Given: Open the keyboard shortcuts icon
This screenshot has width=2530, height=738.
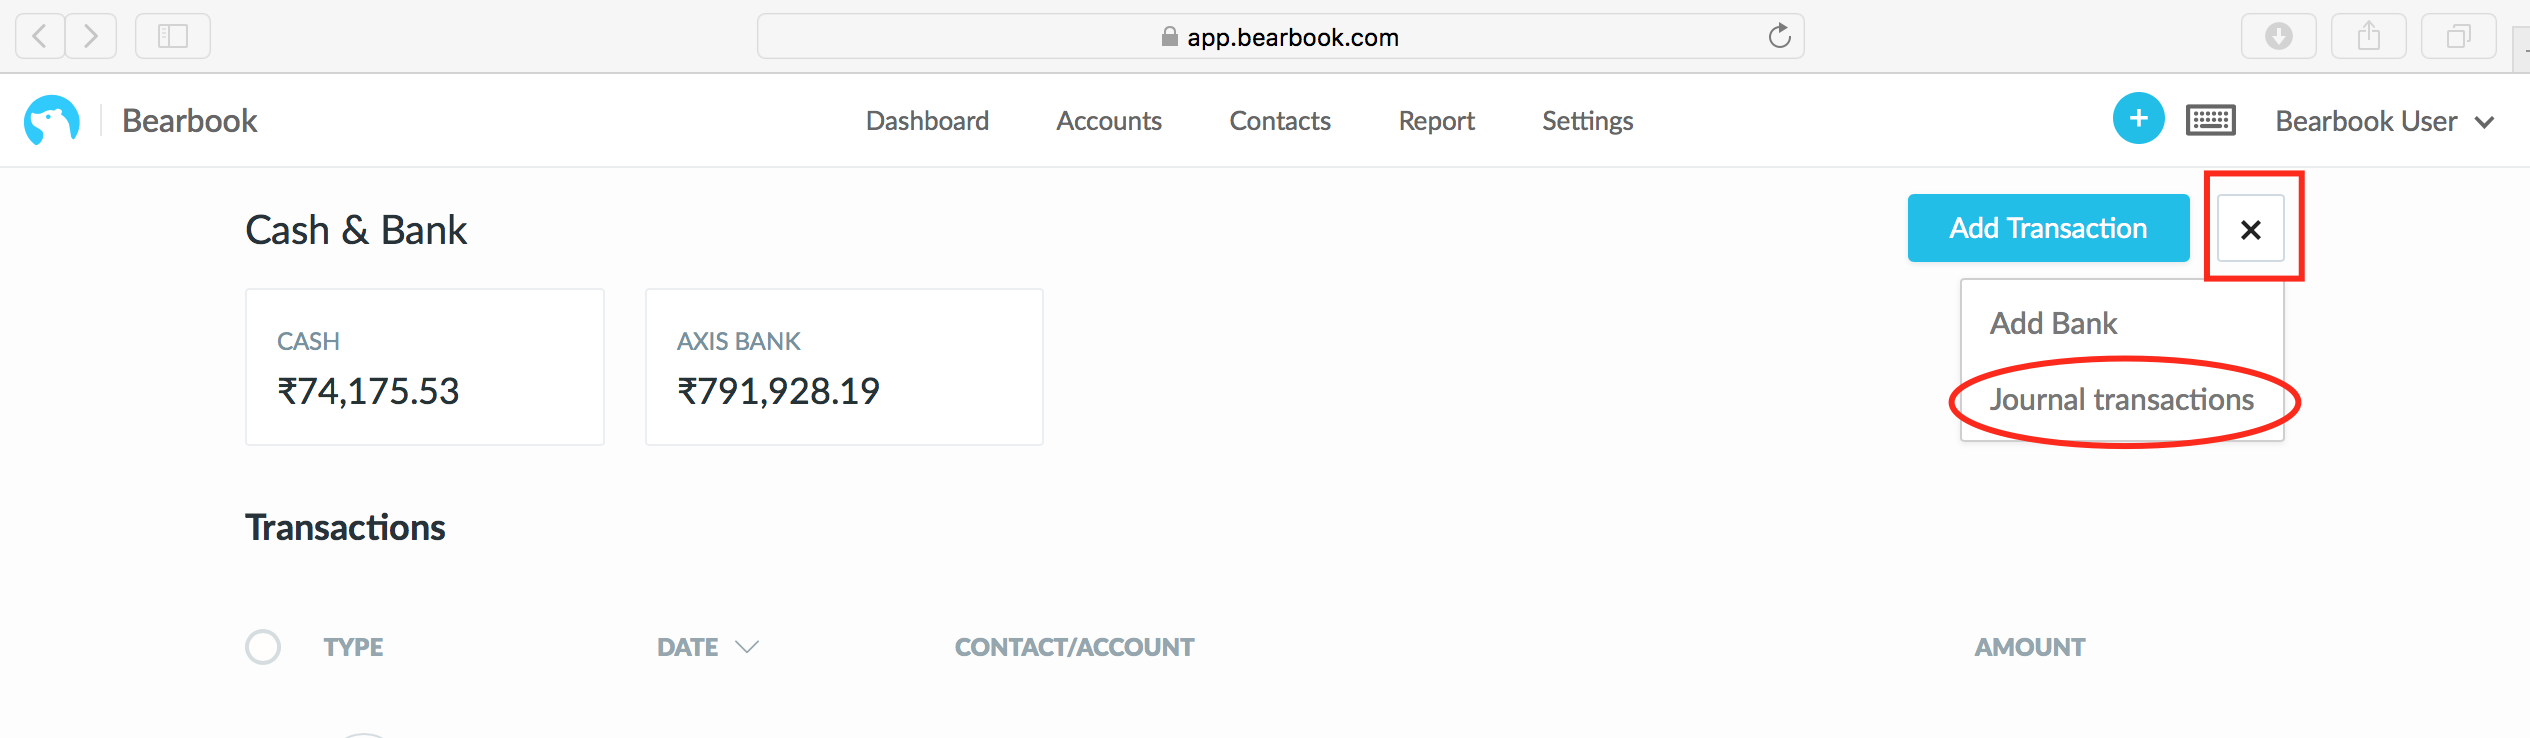Looking at the screenshot, I should click(x=2211, y=120).
